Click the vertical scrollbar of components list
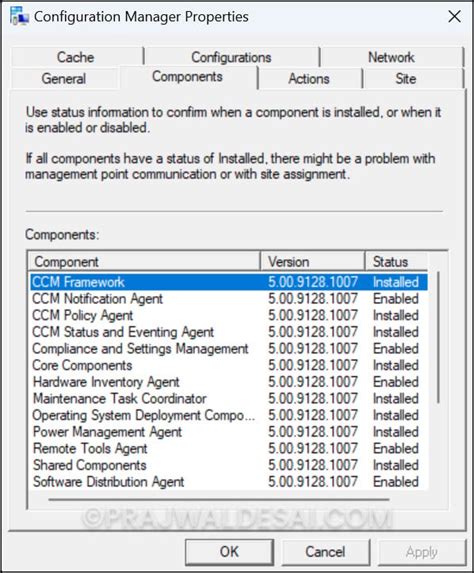 click(x=438, y=338)
